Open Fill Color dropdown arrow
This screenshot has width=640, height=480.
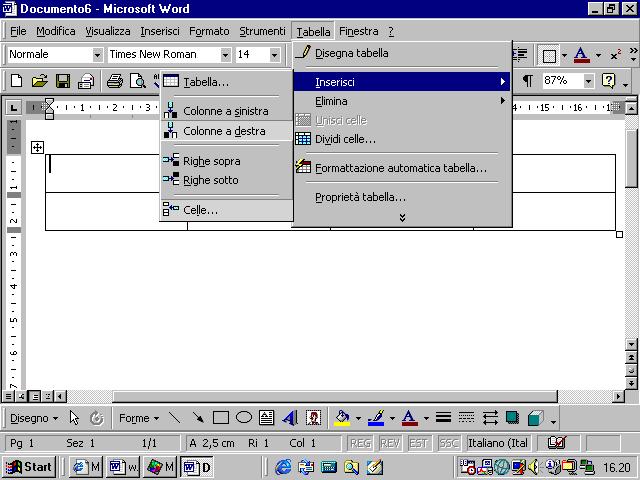[x=358, y=418]
